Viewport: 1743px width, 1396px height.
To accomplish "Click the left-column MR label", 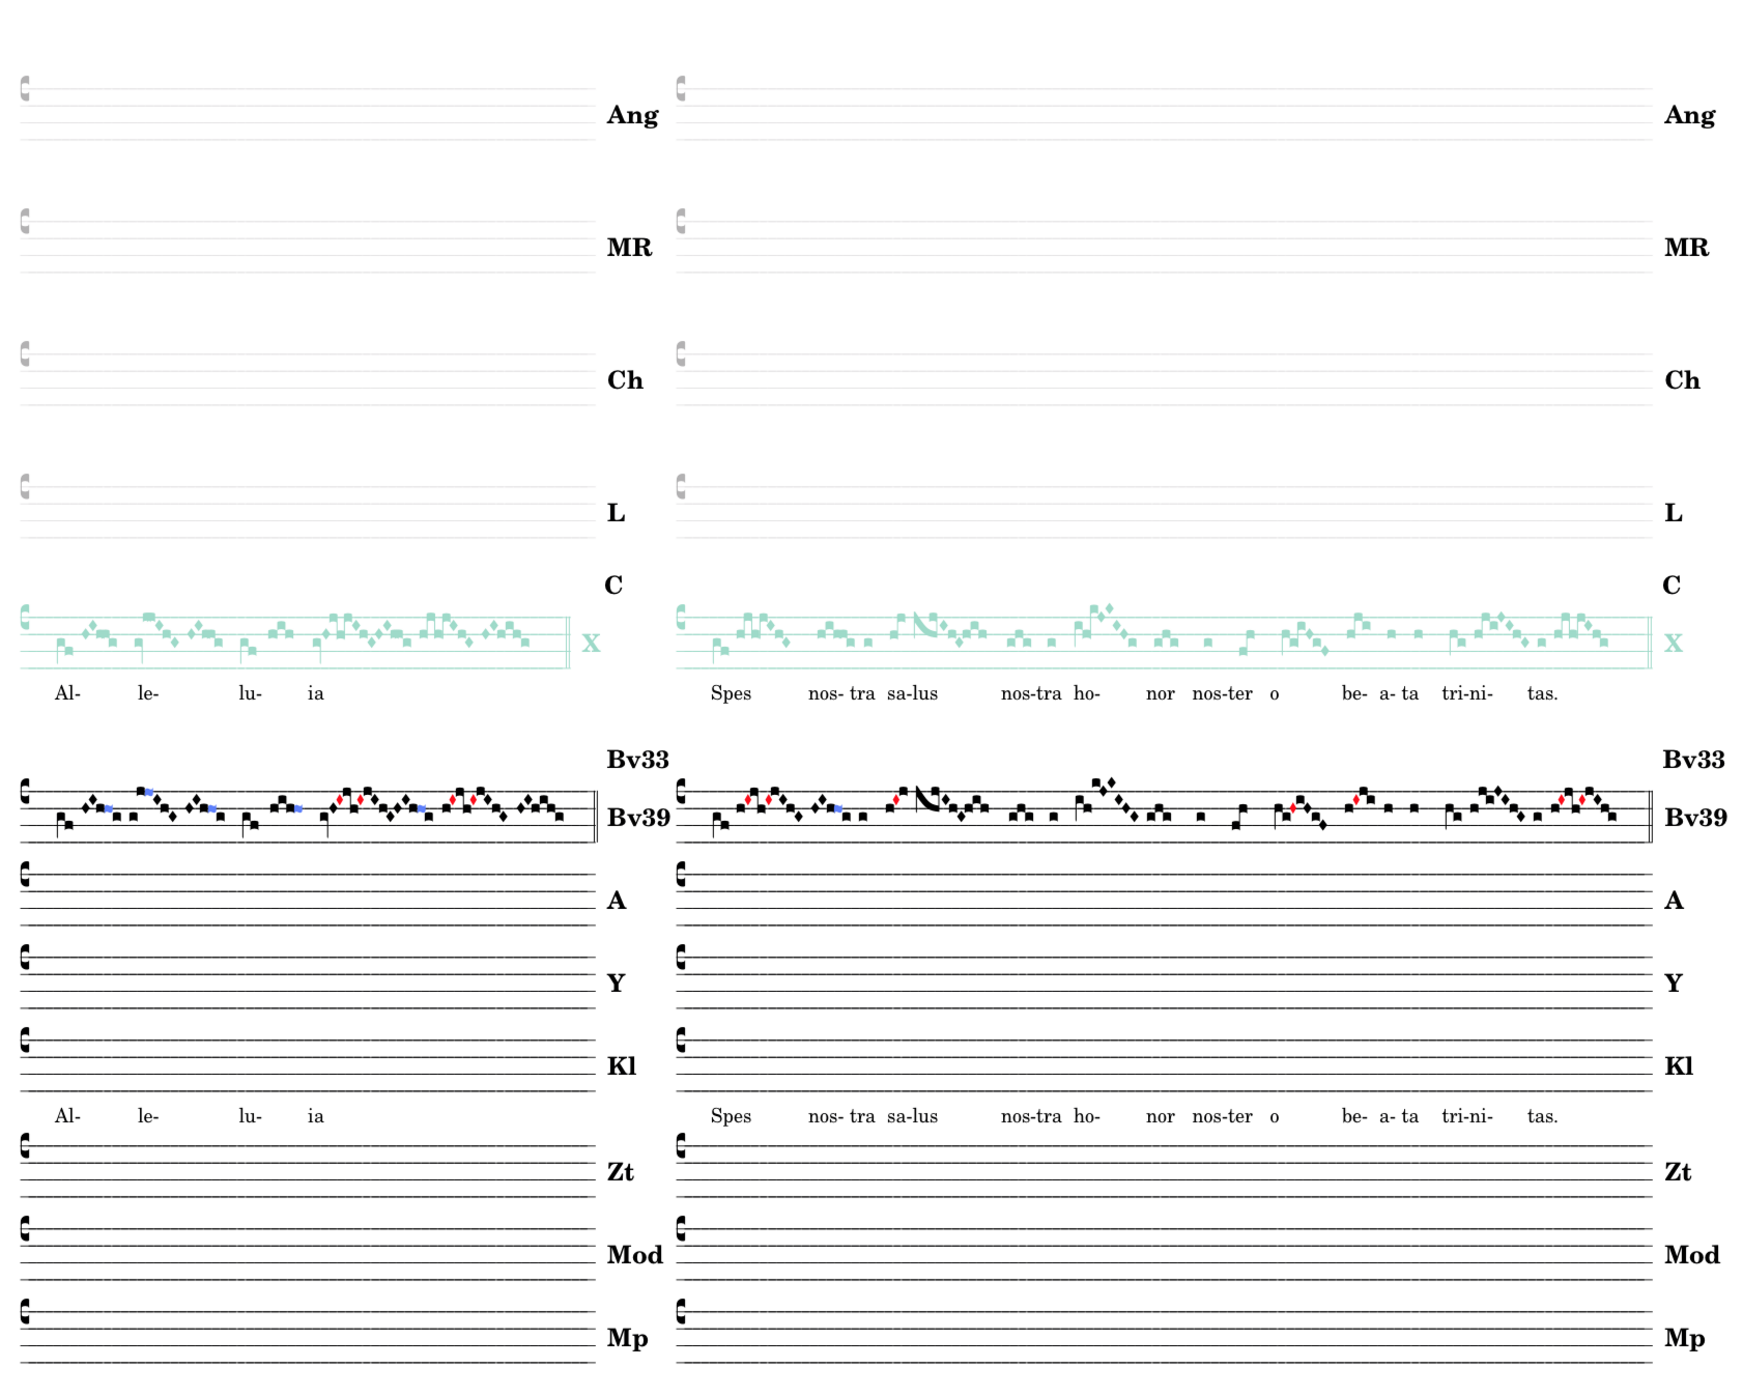I will pos(629,247).
